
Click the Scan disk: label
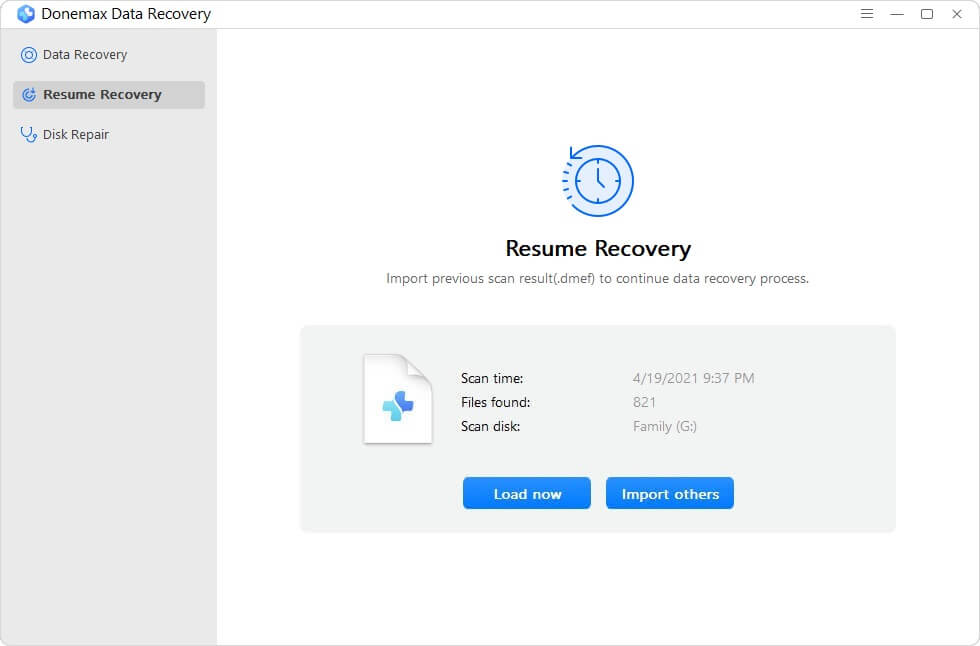(x=491, y=426)
